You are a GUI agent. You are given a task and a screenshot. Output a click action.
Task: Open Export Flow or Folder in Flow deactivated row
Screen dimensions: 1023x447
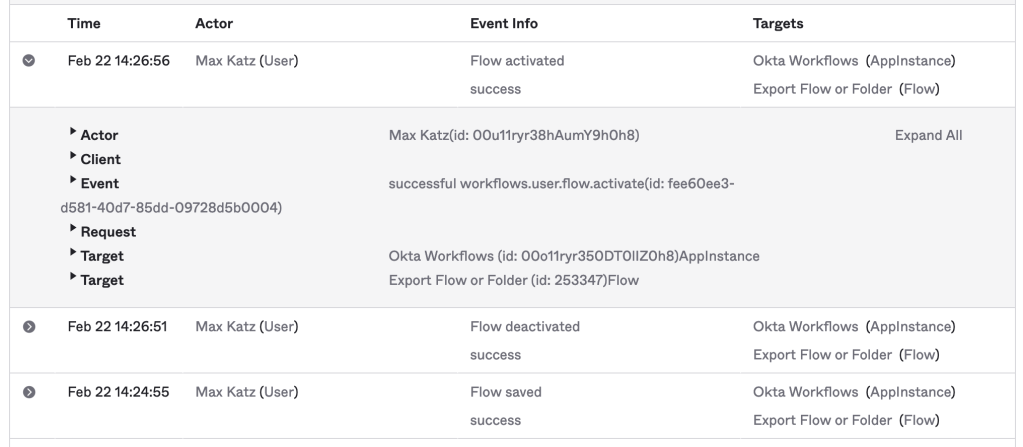point(822,355)
